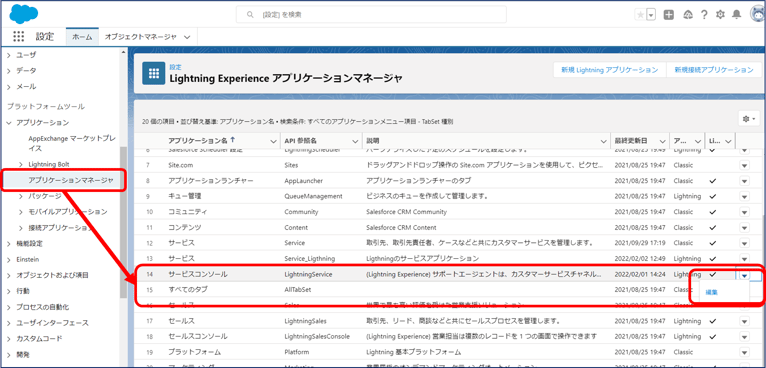The width and height of the screenshot is (766, 368).
Task: Expand パッケージ in sidebar
Action: [20, 196]
